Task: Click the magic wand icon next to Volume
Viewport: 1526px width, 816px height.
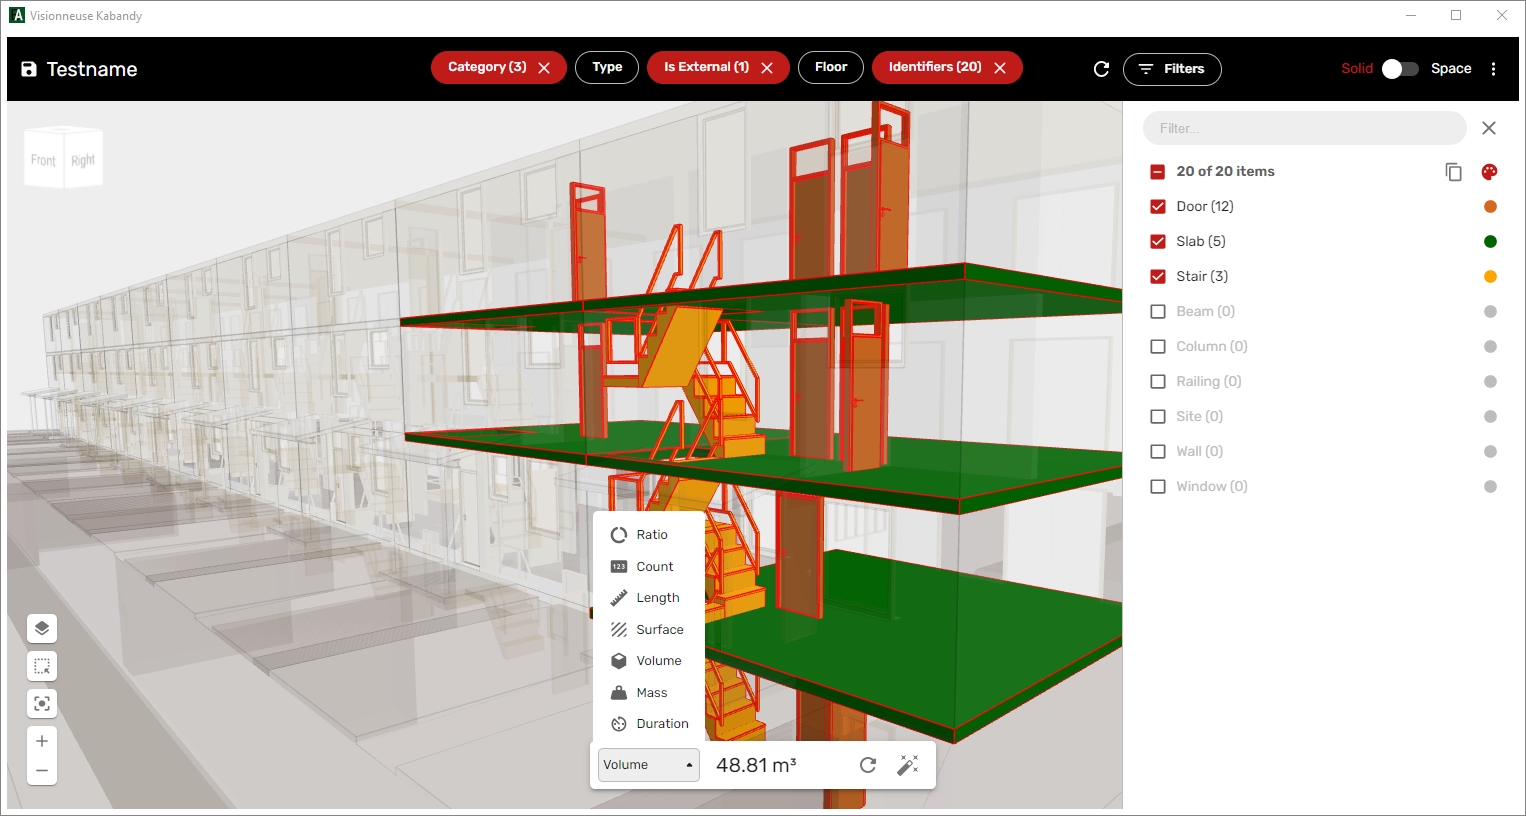Action: point(908,764)
